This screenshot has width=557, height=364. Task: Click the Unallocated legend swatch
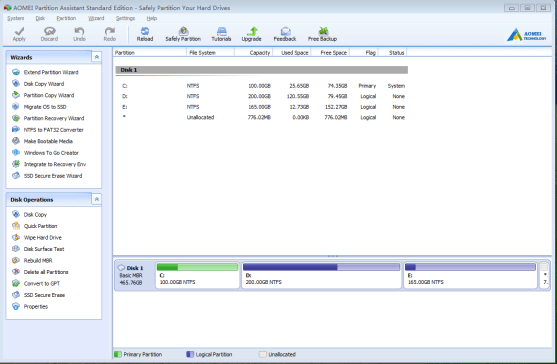(x=263, y=354)
